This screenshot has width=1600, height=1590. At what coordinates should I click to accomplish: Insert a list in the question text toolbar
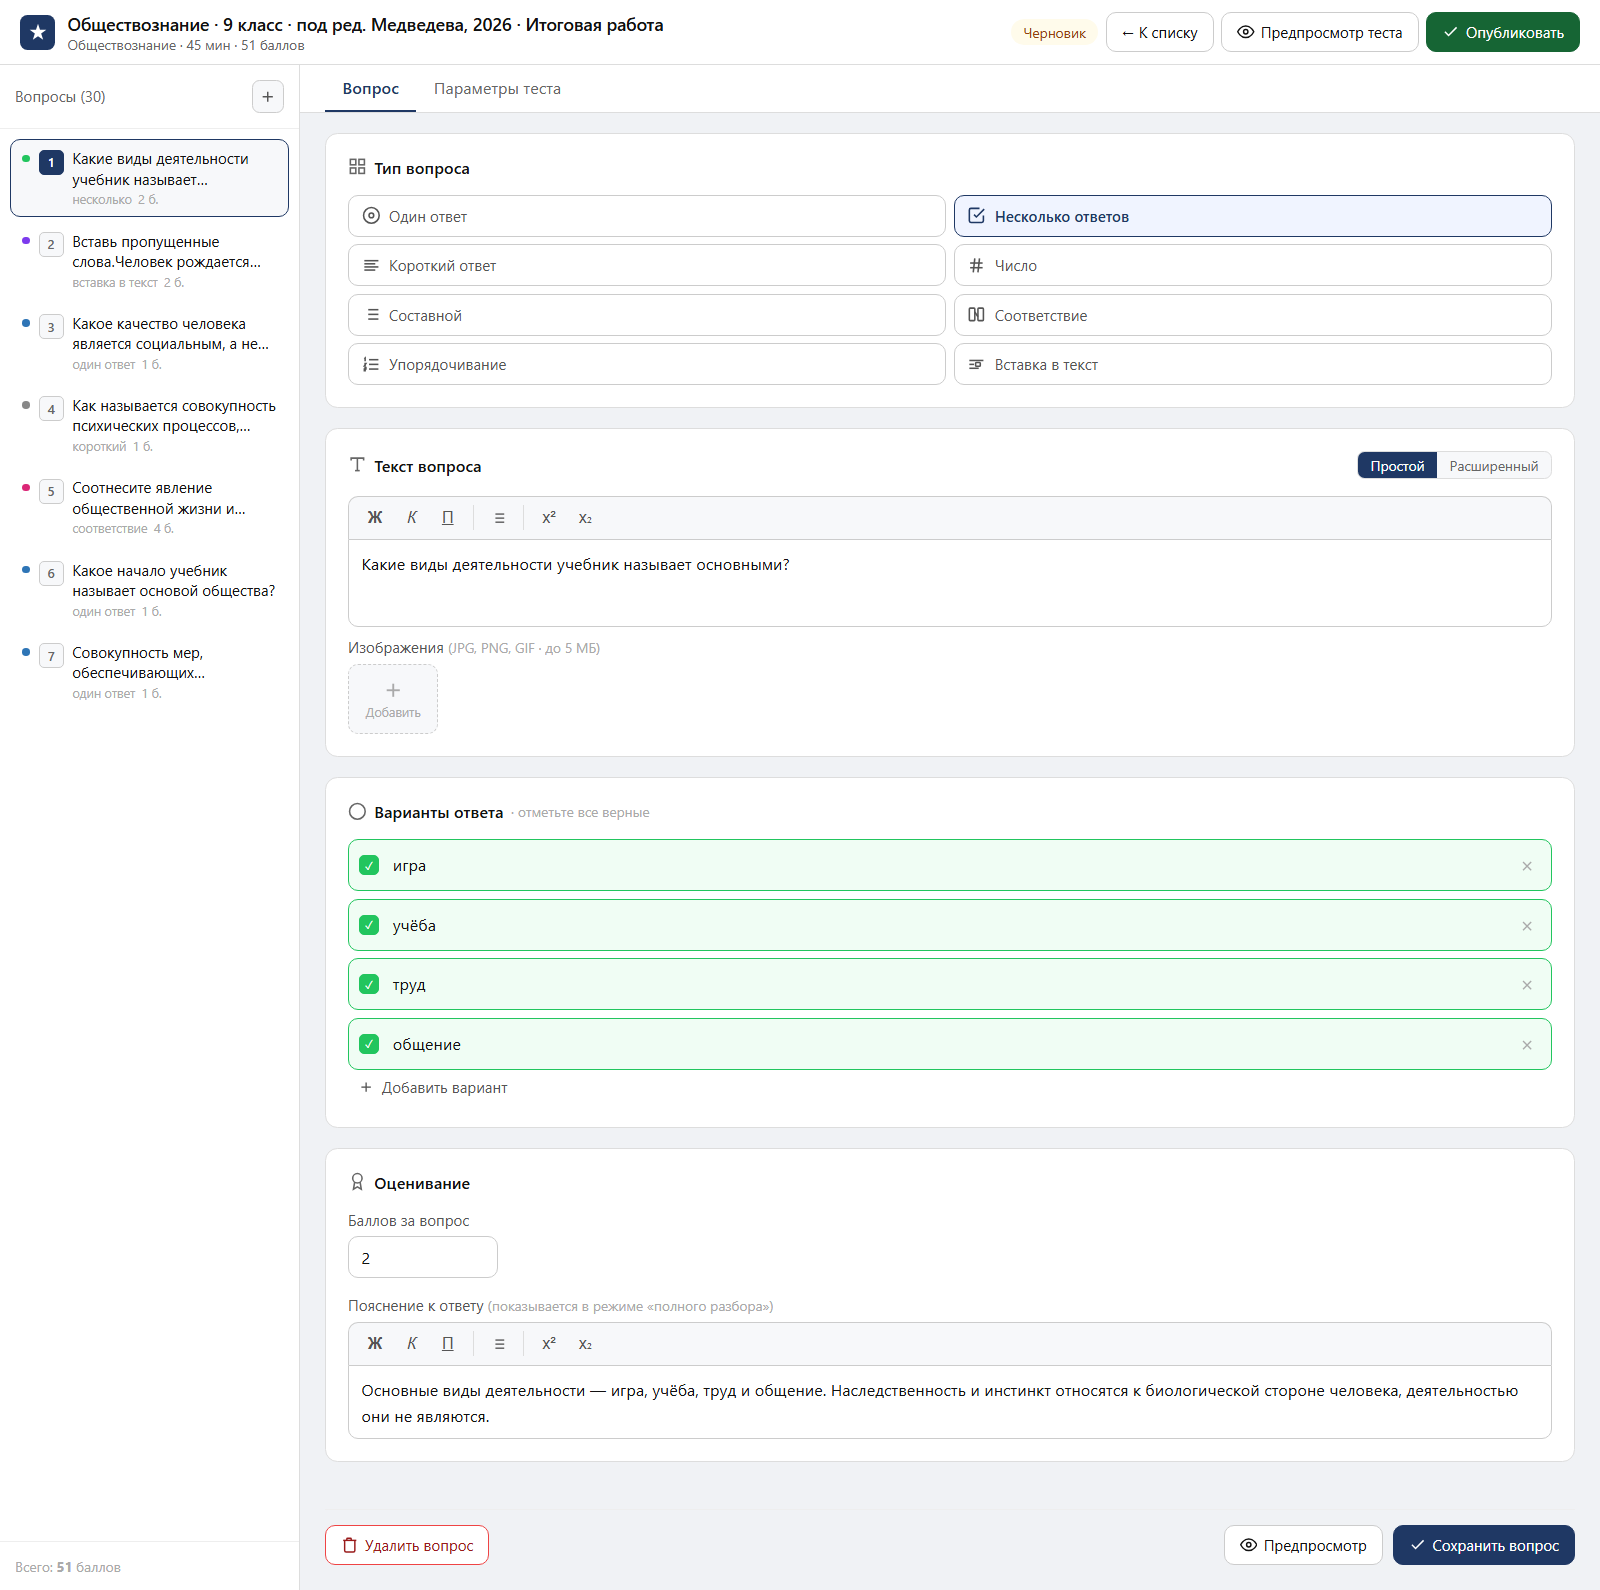click(499, 518)
